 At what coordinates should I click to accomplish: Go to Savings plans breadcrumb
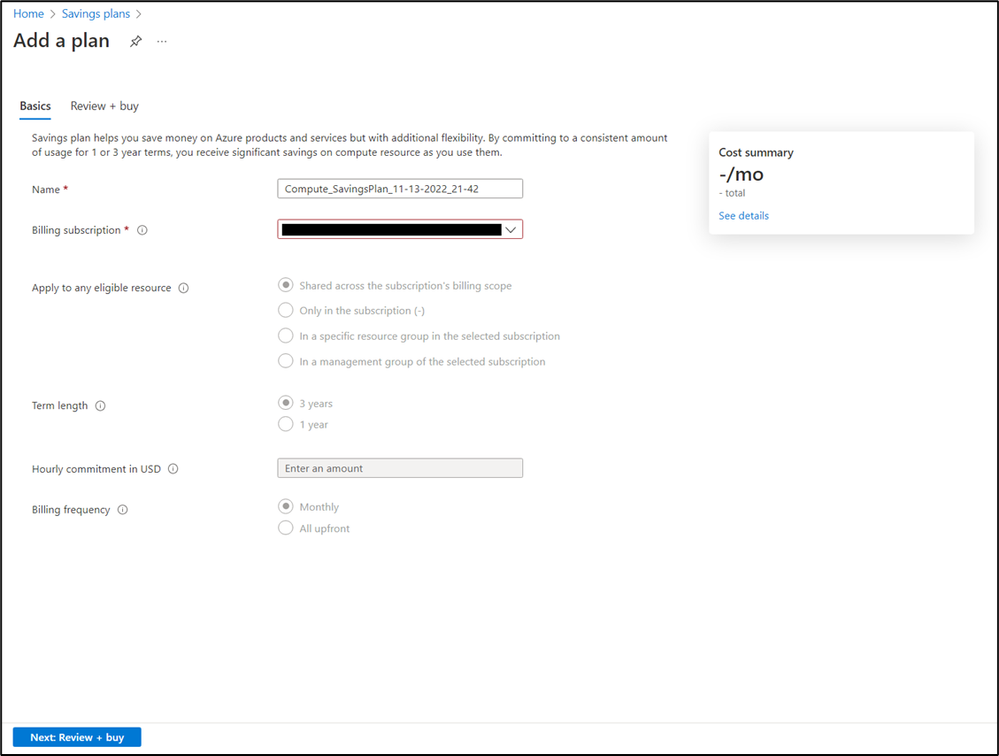(x=96, y=13)
